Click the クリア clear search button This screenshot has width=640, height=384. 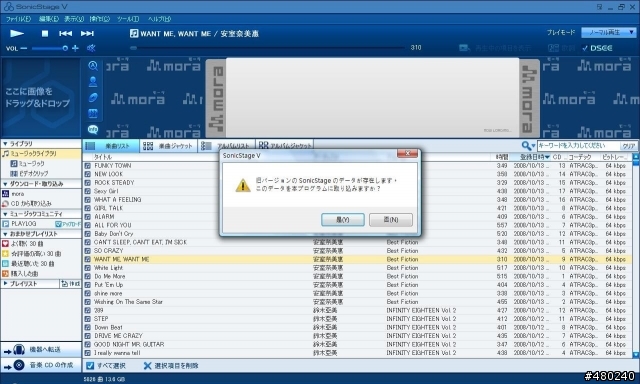628,146
